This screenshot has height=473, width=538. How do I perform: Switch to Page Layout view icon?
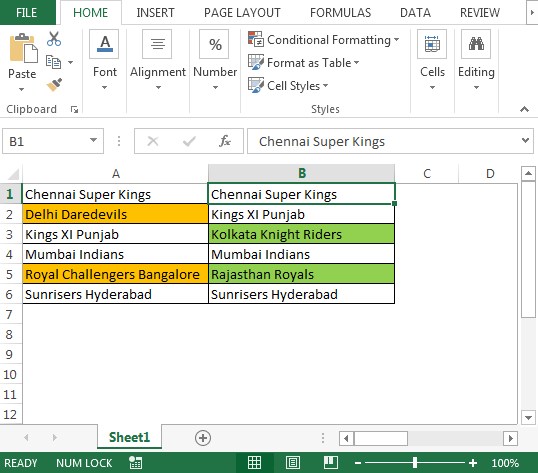(x=293, y=463)
